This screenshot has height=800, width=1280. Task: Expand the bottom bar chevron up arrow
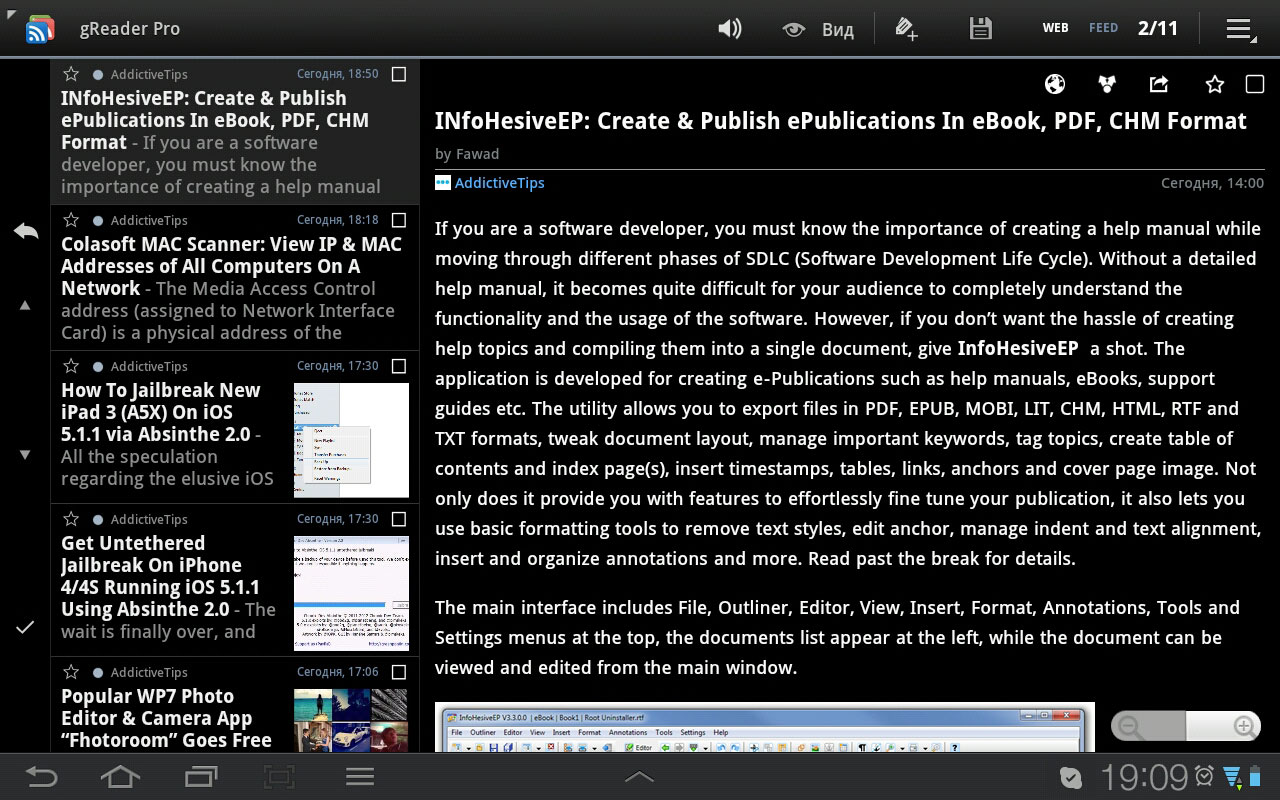639,776
